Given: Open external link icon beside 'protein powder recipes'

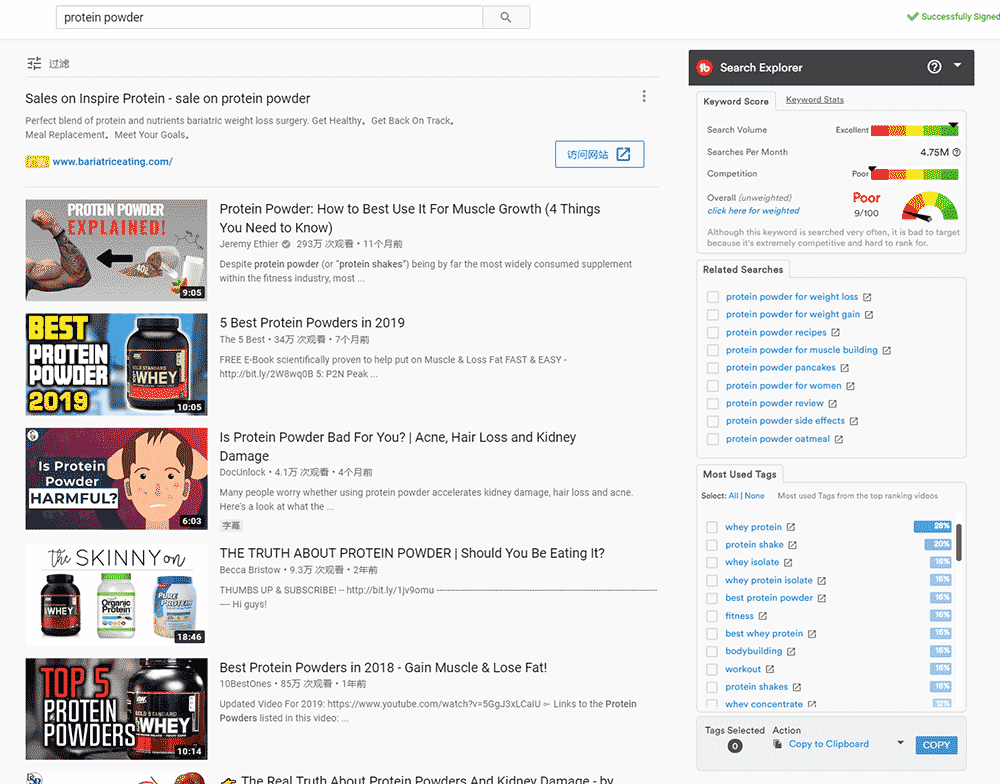Looking at the screenshot, I should coord(835,333).
